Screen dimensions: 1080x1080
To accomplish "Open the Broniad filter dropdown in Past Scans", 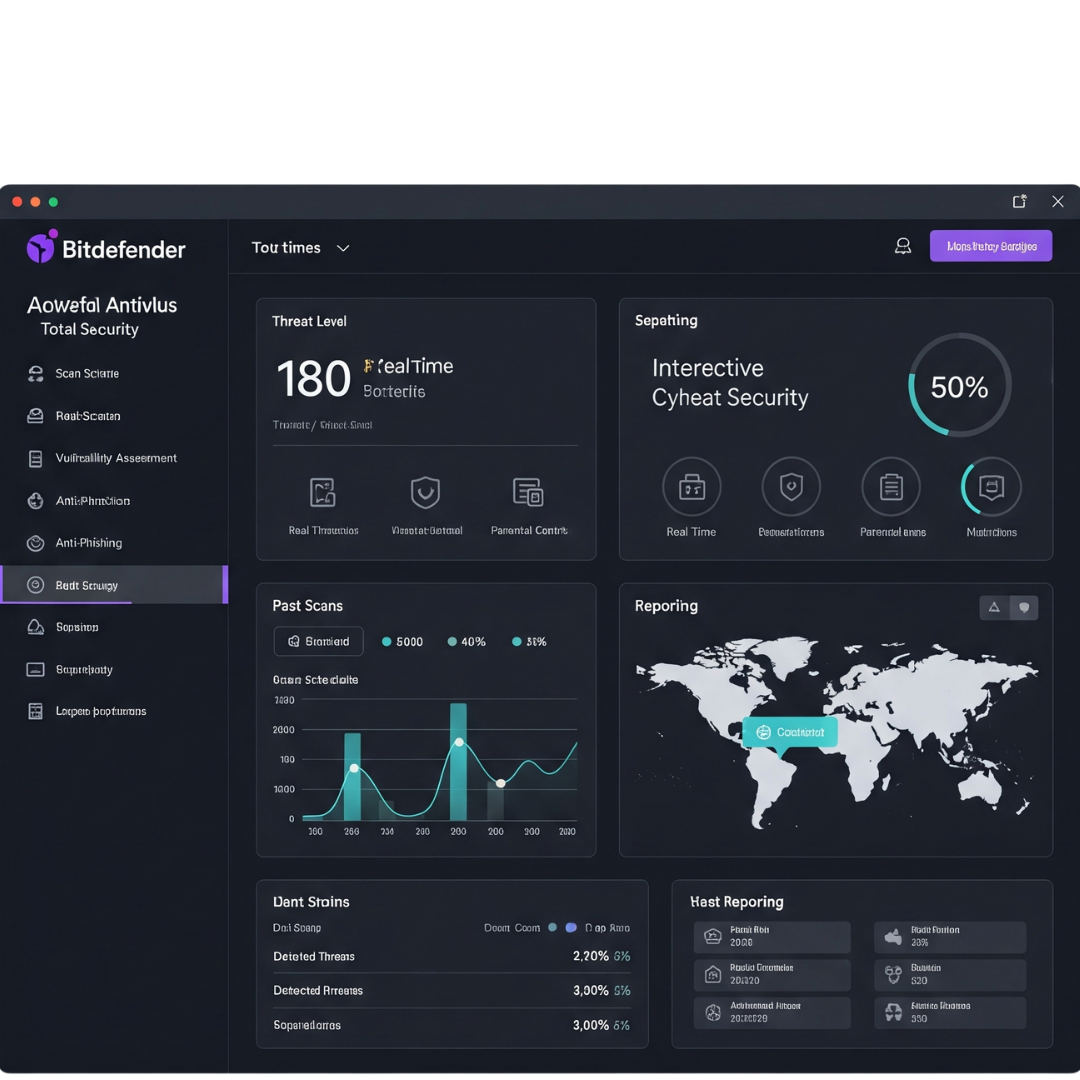I will click(318, 641).
